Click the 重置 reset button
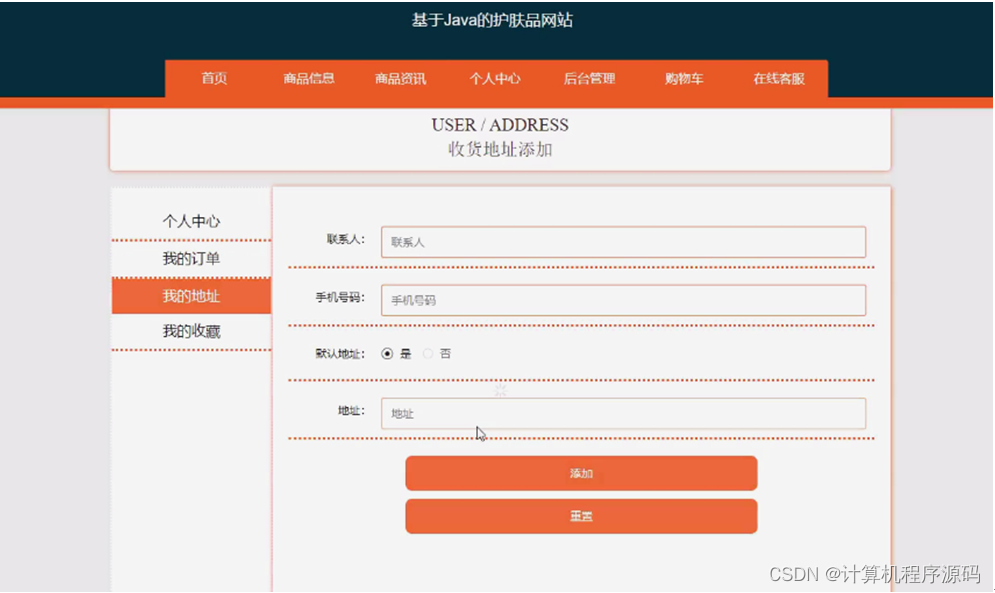The image size is (995, 593). tap(580, 516)
